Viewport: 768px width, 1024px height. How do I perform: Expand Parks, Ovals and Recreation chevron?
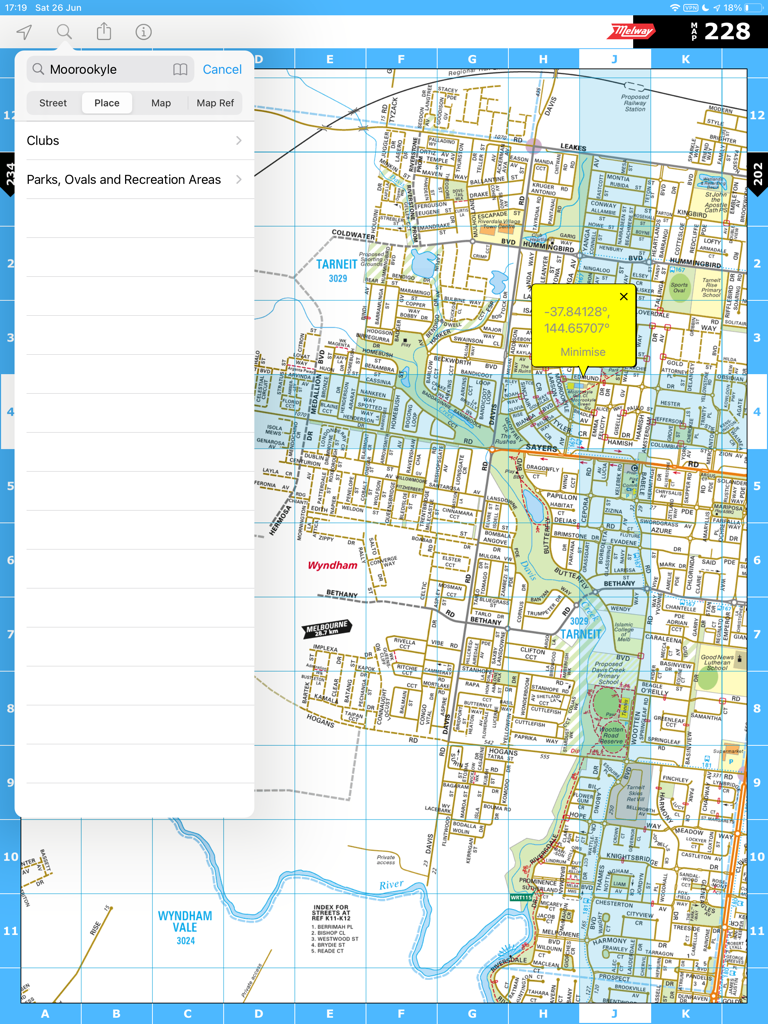(239, 180)
